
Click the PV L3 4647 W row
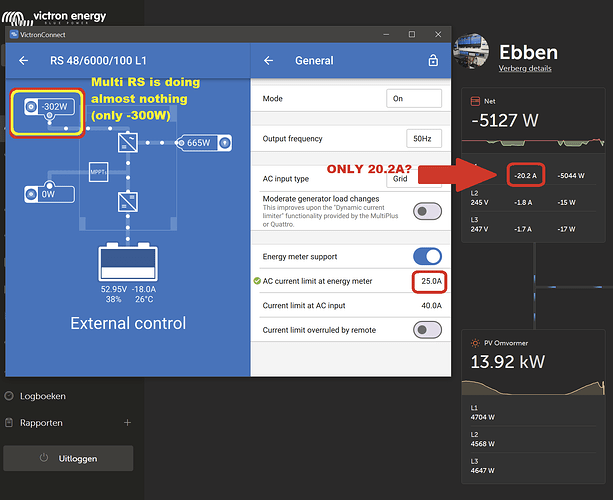click(533, 466)
